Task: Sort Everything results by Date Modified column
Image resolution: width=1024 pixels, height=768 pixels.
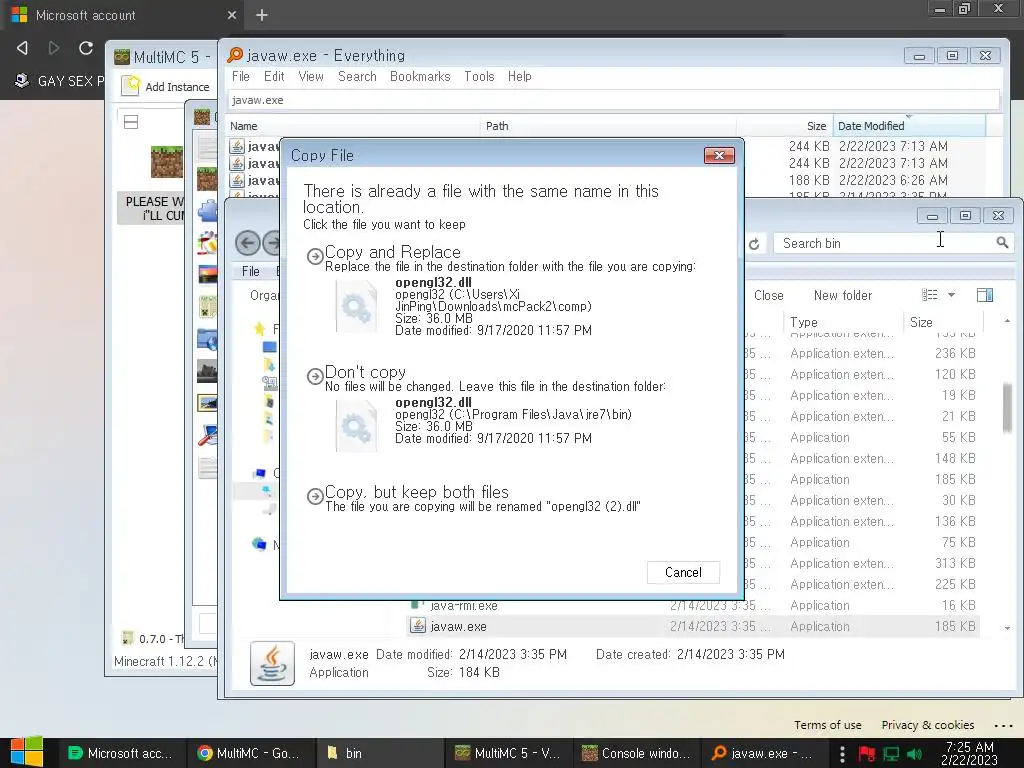Action: [x=908, y=126]
